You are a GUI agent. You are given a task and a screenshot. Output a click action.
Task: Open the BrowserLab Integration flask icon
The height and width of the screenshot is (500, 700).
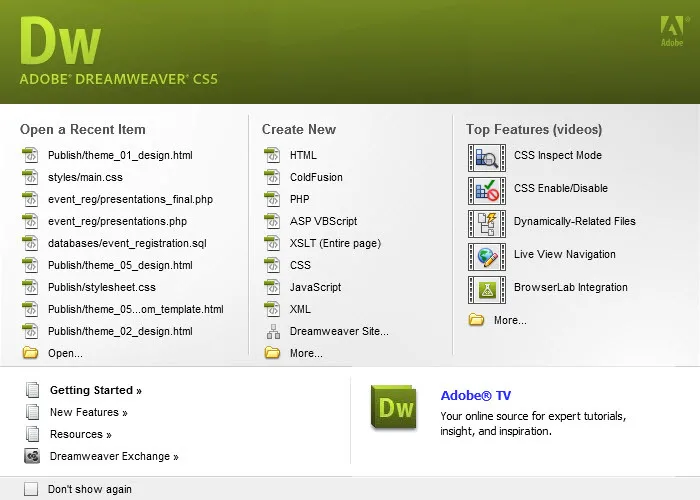(x=487, y=290)
